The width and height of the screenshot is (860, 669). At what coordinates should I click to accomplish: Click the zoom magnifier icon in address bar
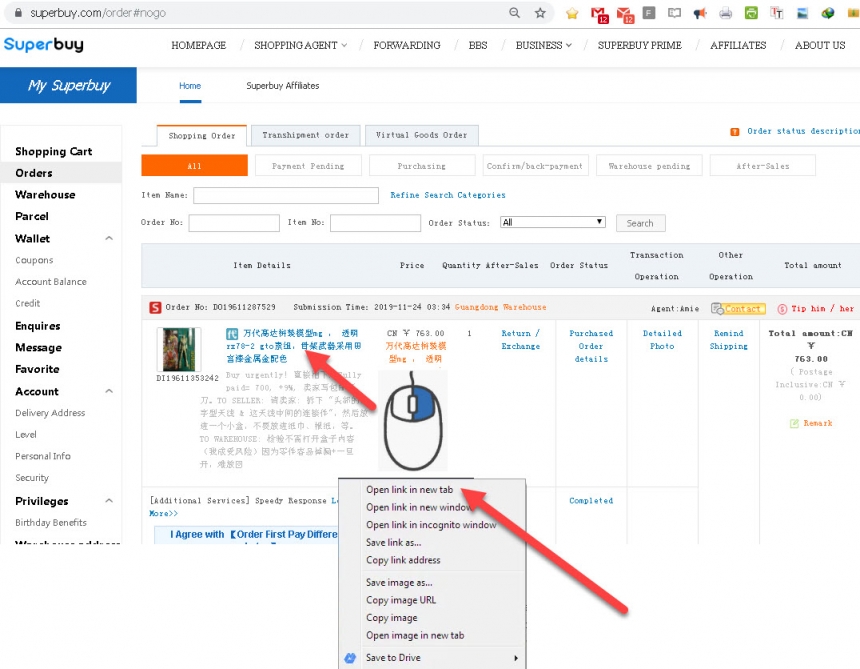[x=514, y=13]
